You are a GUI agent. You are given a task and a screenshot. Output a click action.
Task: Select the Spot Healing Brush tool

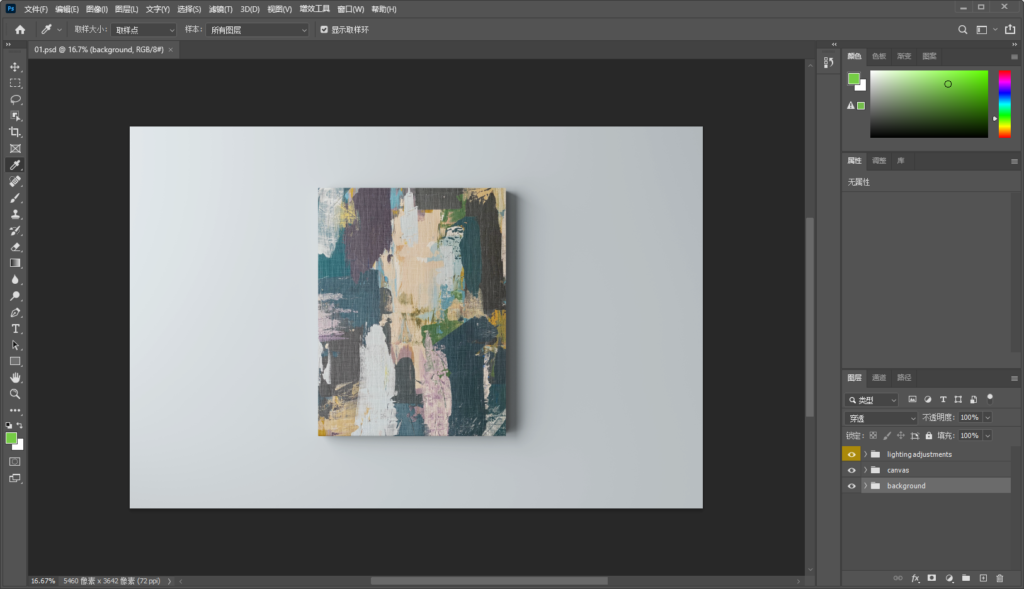pyautogui.click(x=15, y=182)
